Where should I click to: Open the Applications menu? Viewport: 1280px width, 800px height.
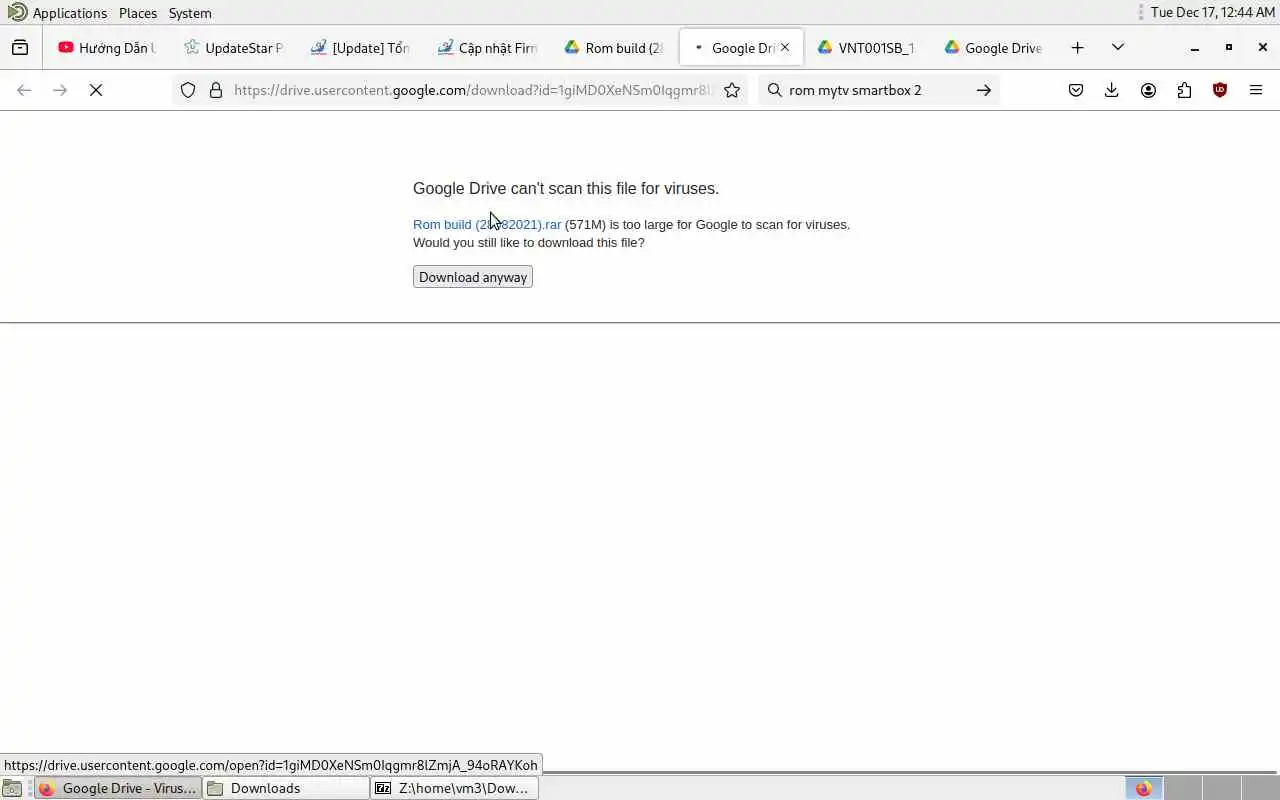[69, 13]
